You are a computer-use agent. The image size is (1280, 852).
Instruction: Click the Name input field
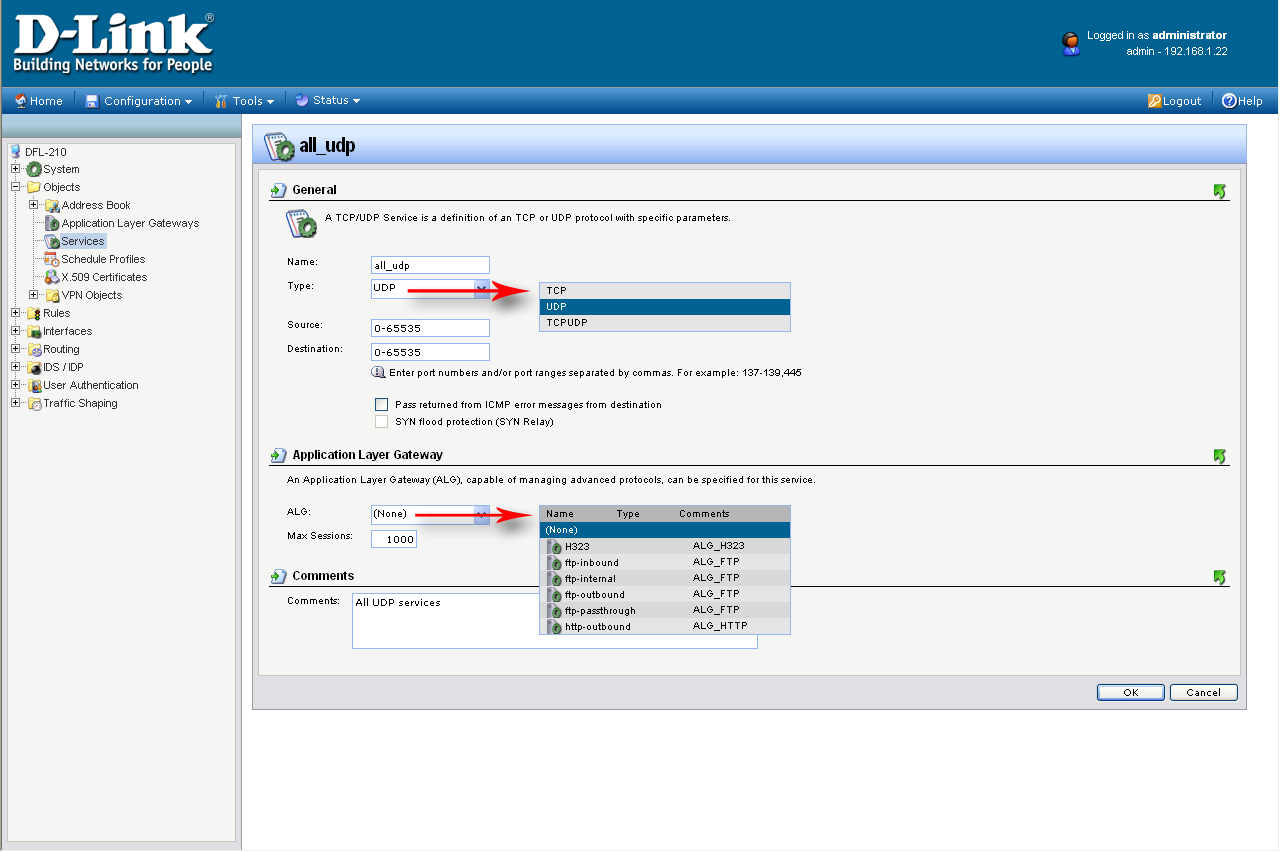431,265
